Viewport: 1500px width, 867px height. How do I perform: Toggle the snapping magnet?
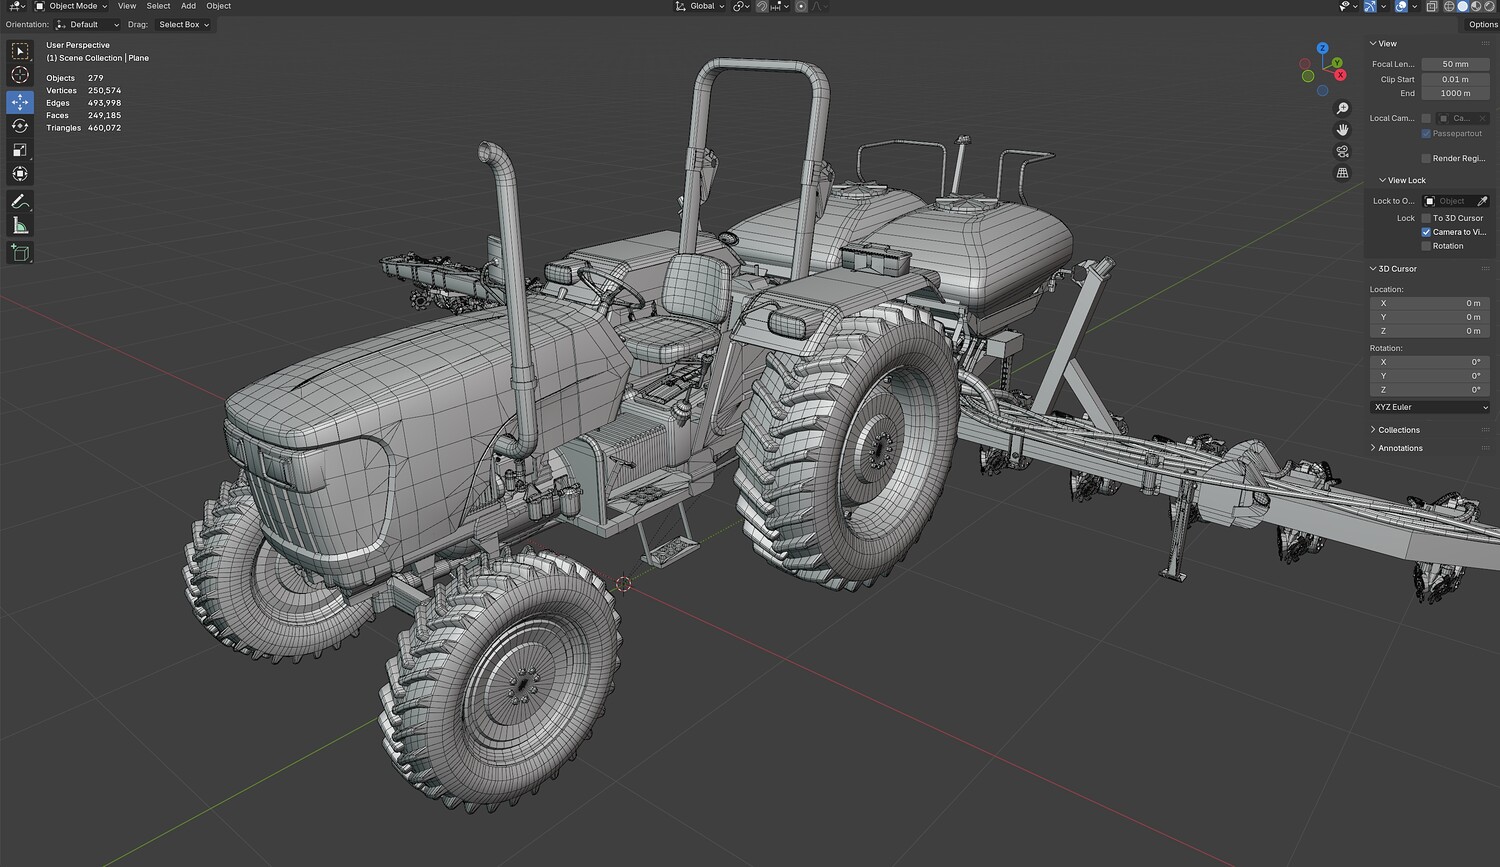click(x=762, y=6)
